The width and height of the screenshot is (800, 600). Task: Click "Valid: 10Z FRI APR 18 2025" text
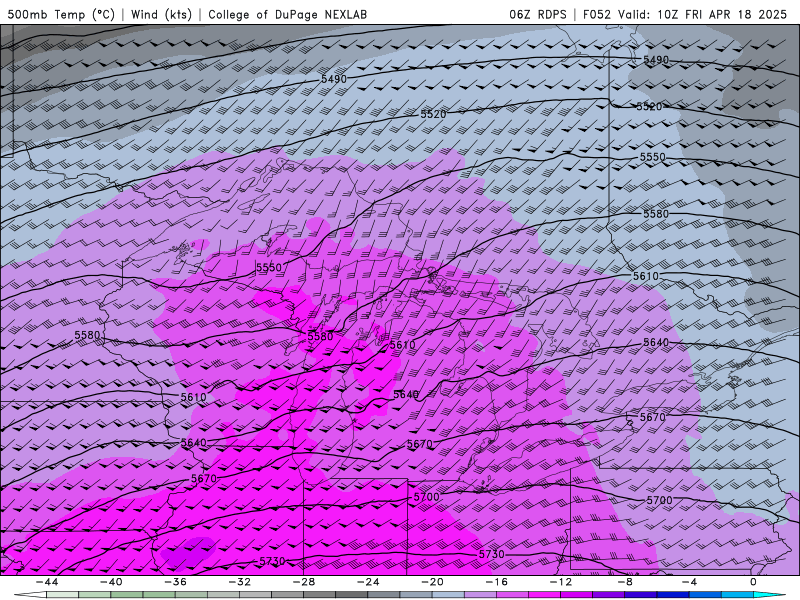[x=703, y=14]
